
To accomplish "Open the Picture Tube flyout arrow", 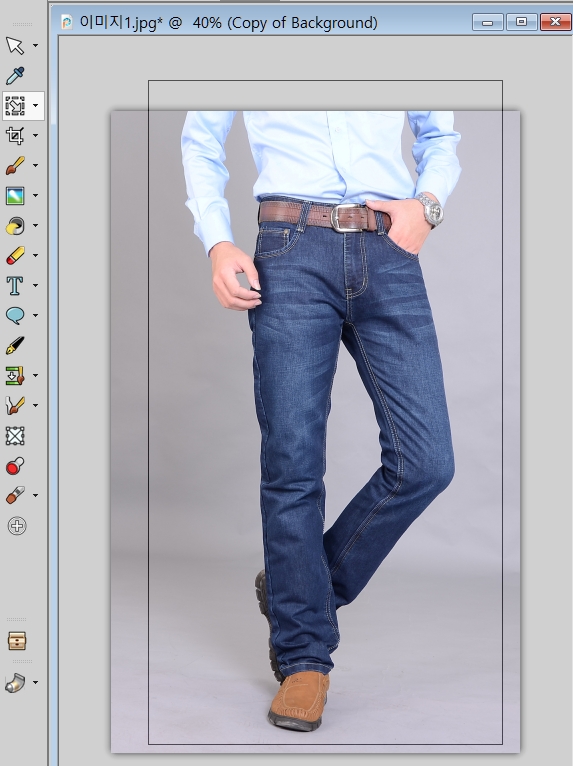I will 36,682.
